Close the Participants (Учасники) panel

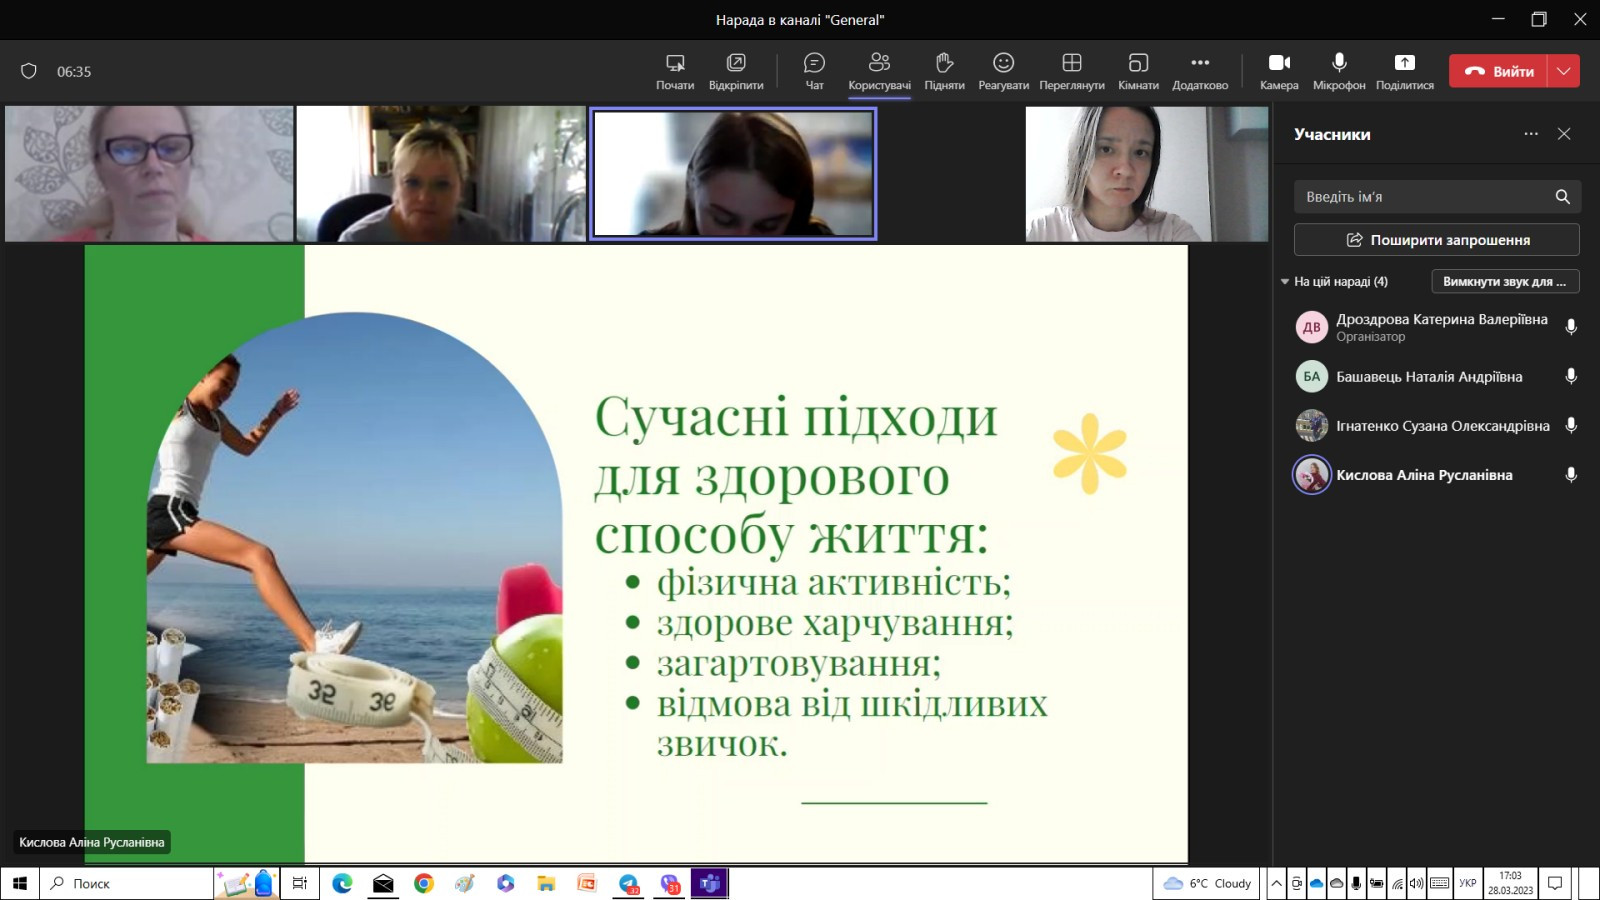(x=1564, y=134)
